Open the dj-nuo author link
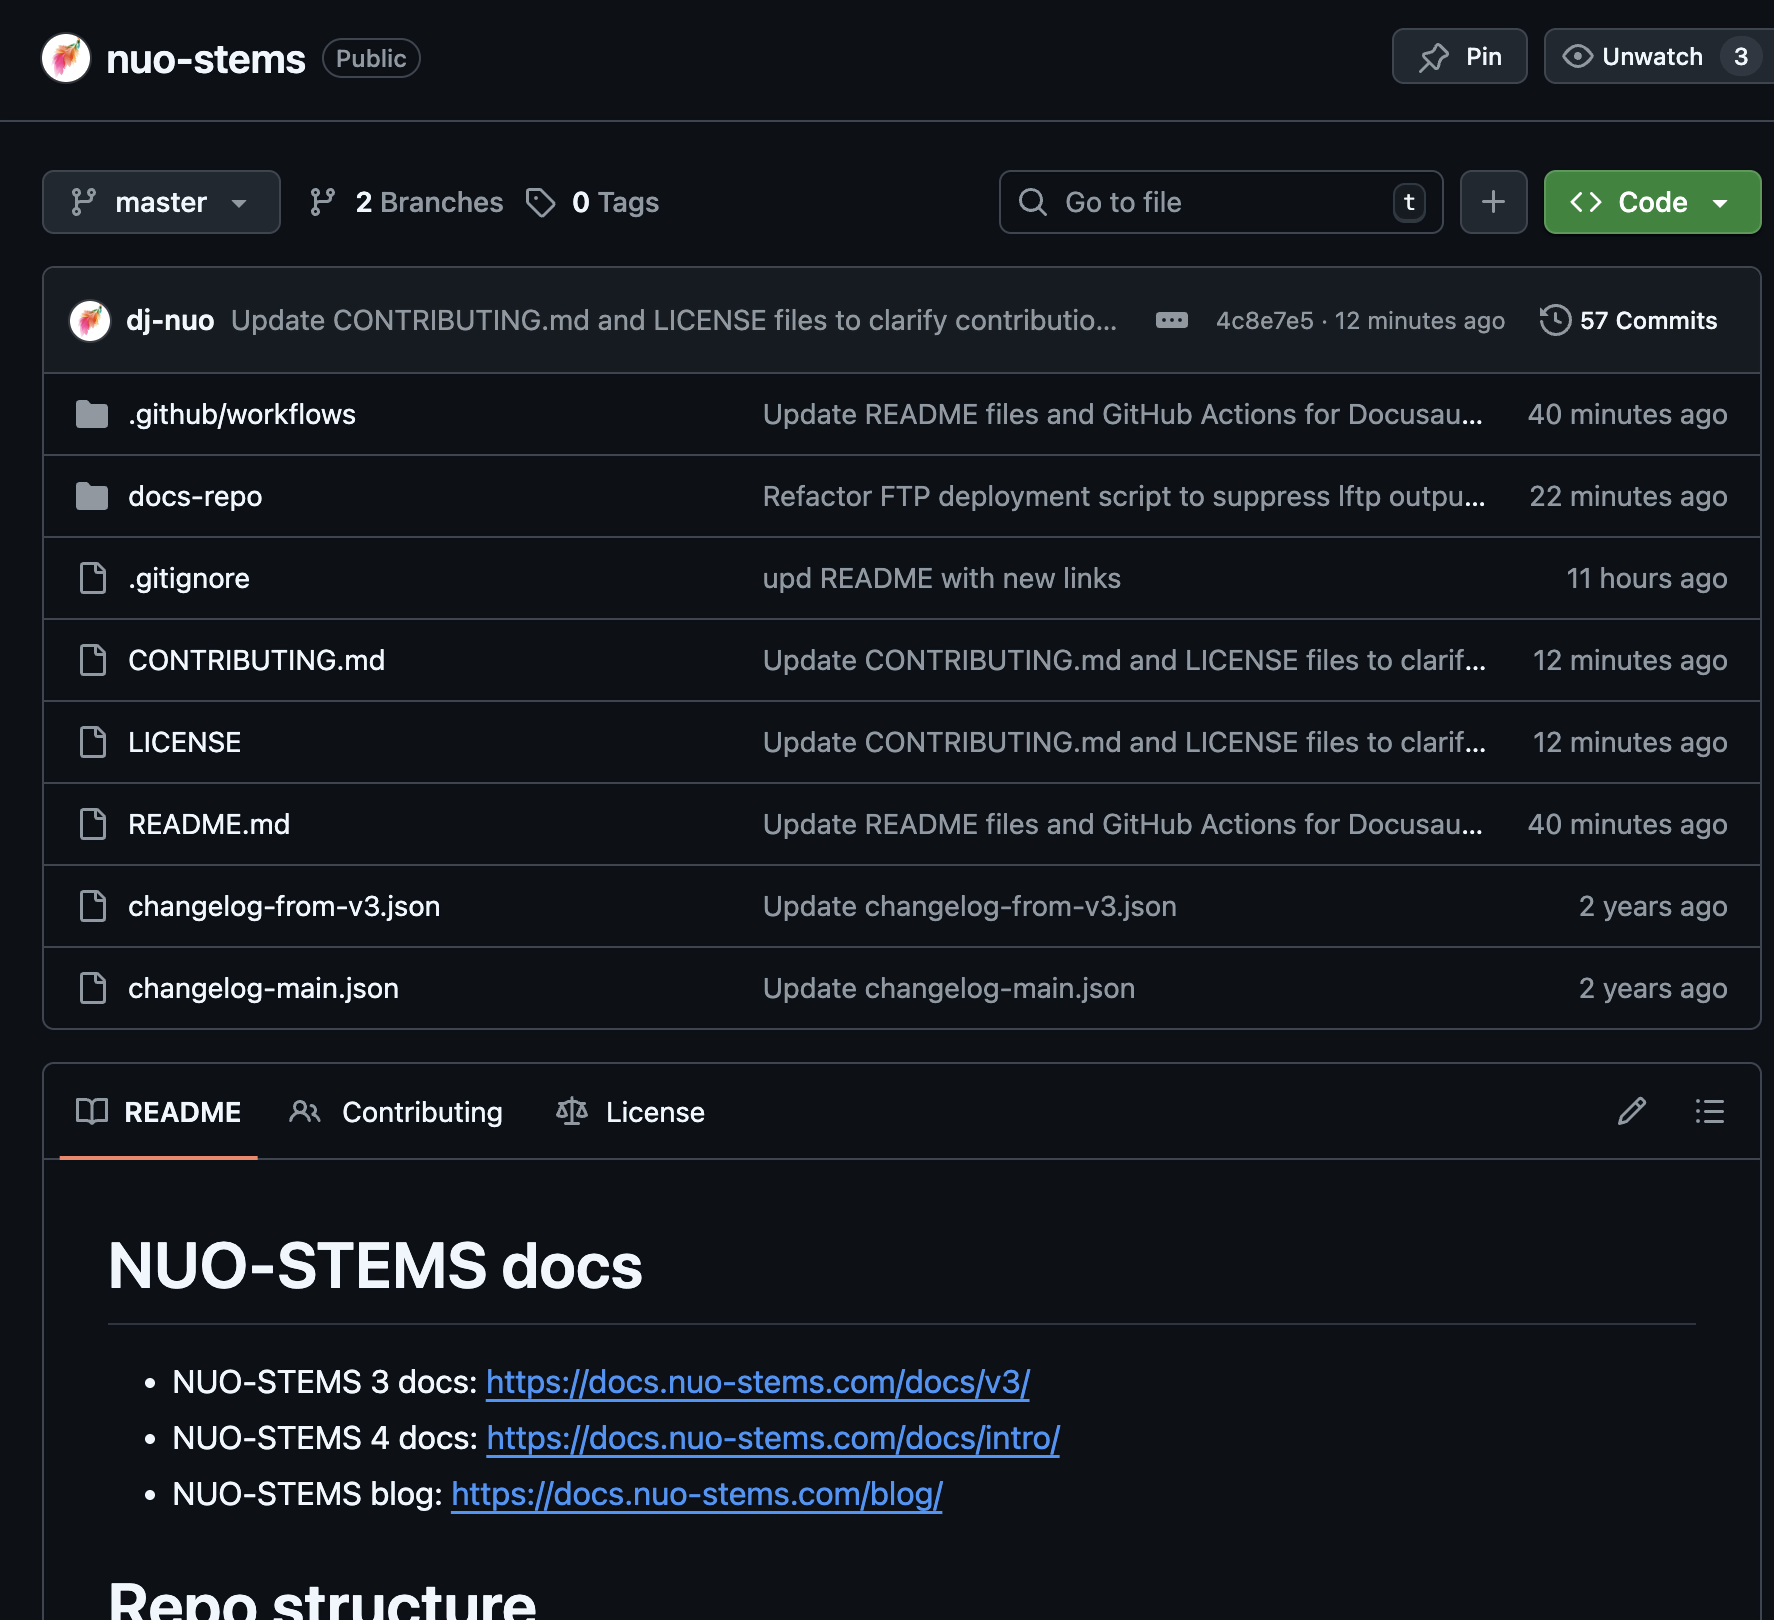The width and height of the screenshot is (1774, 1620). (170, 321)
